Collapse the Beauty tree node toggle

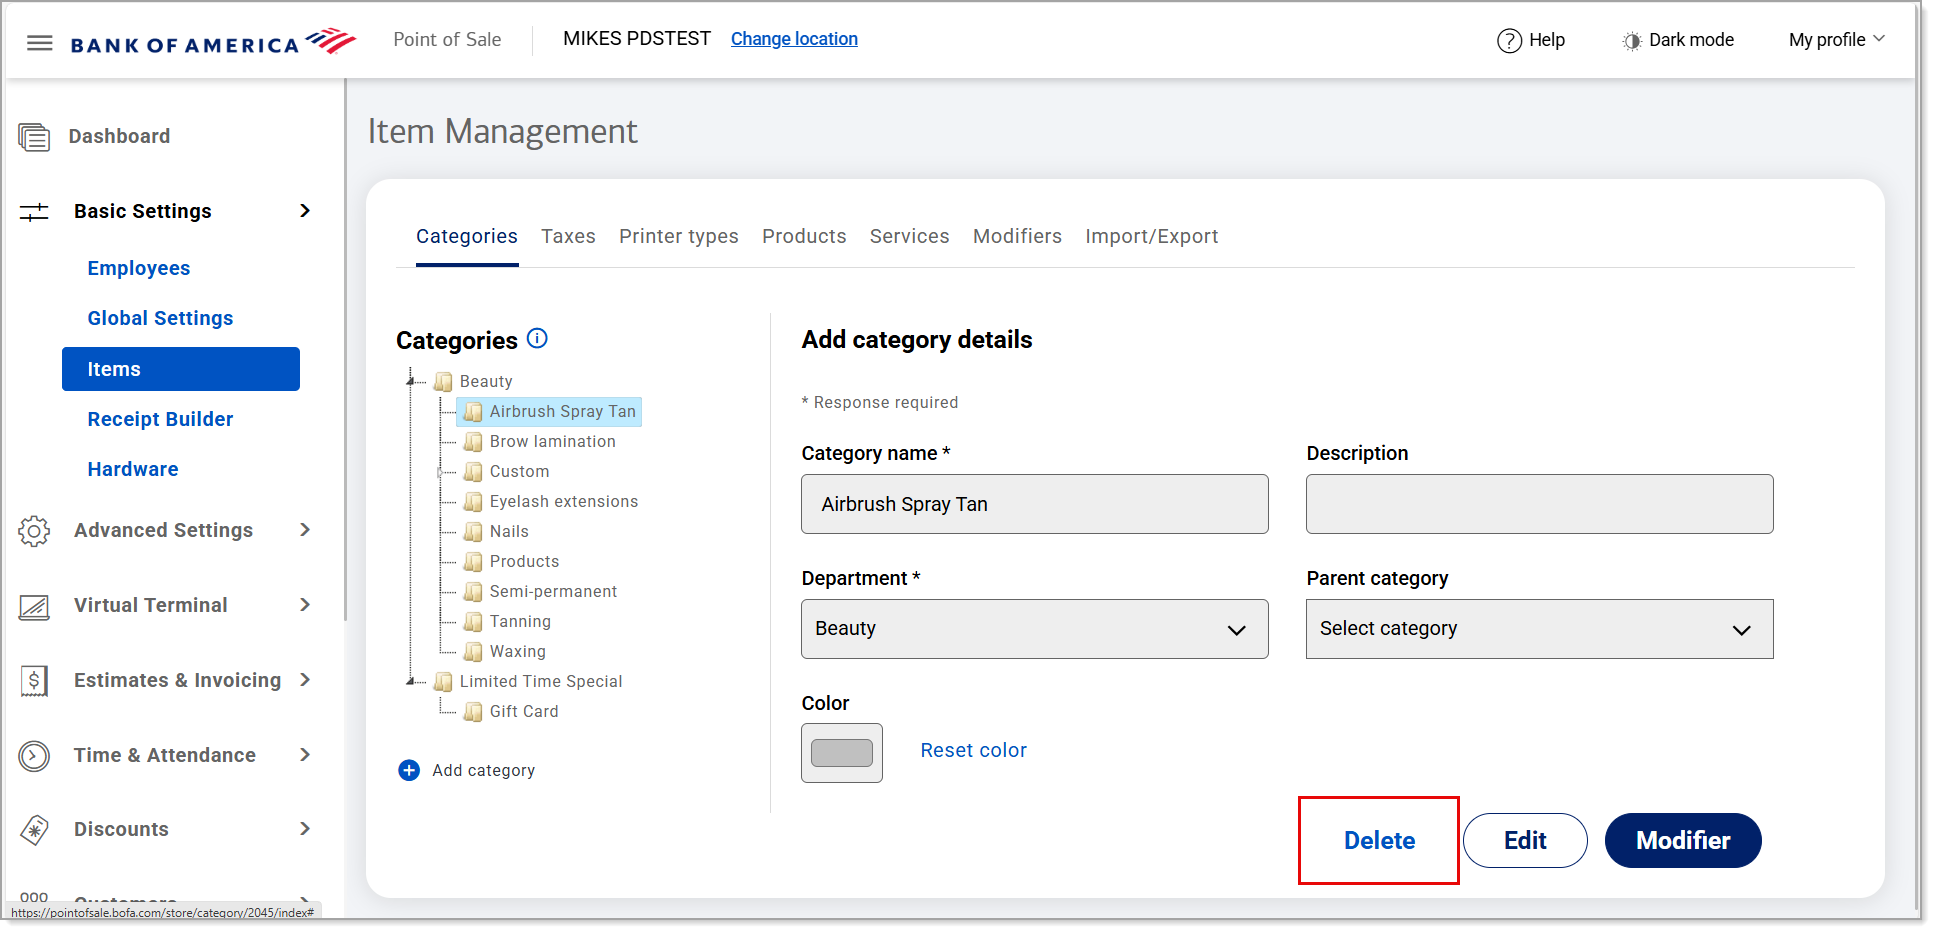(x=411, y=382)
